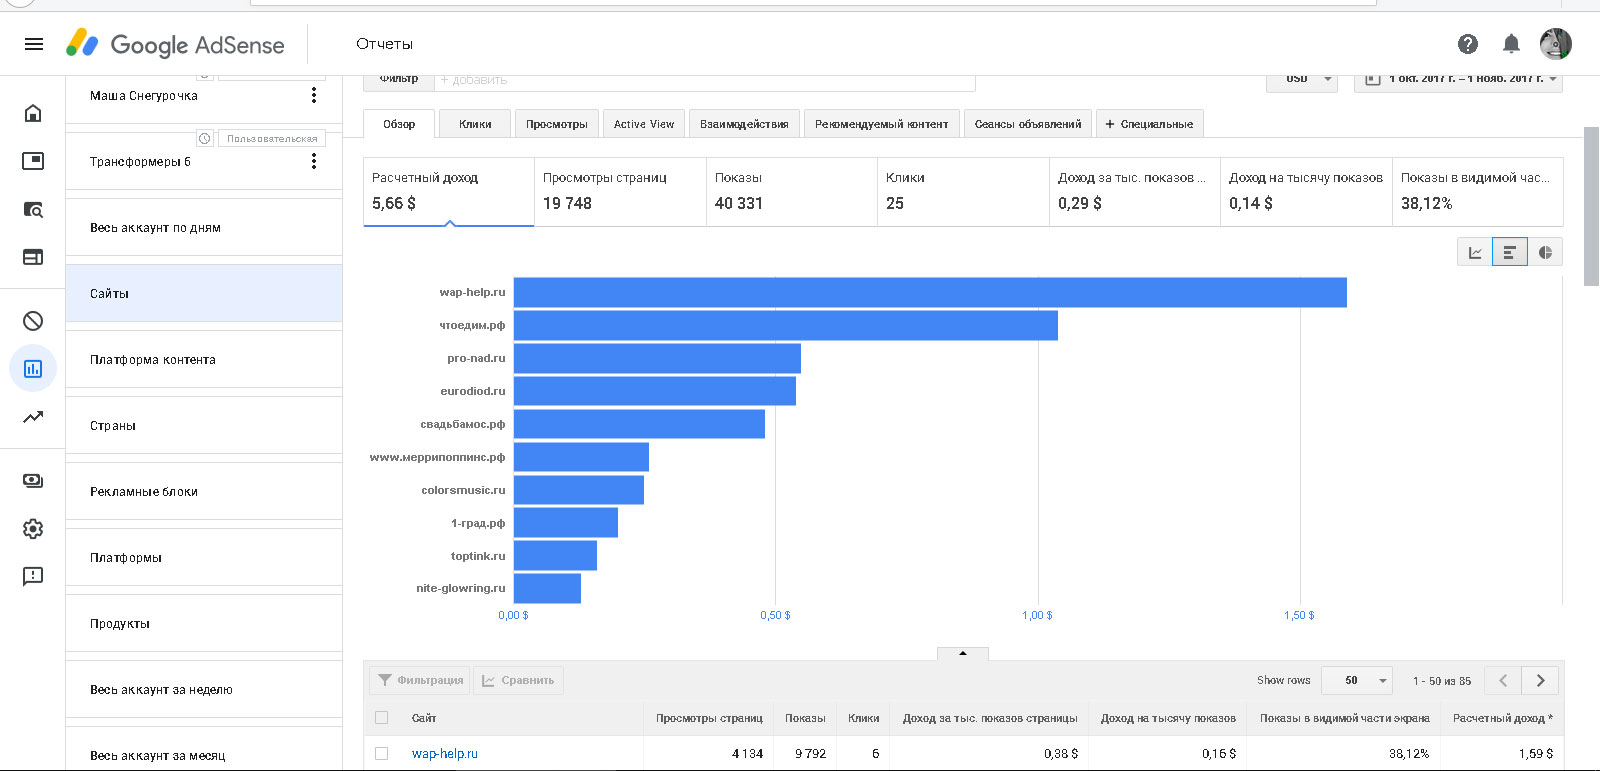
Task: Go to next page of table rows
Action: tap(1540, 680)
